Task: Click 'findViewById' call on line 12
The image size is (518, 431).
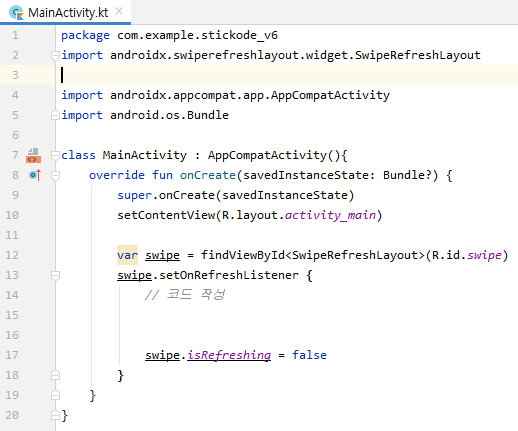Action: tap(243, 255)
